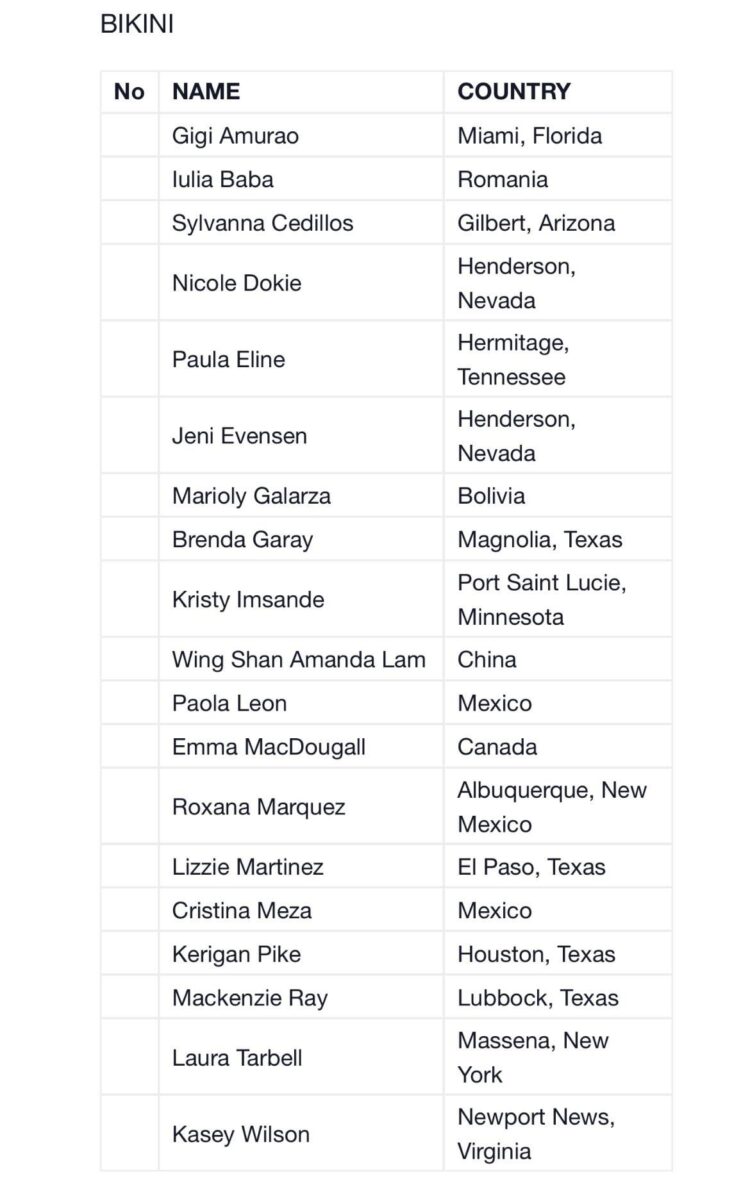The width and height of the screenshot is (750, 1181).
Task: Click the No column header
Action: coord(129,92)
